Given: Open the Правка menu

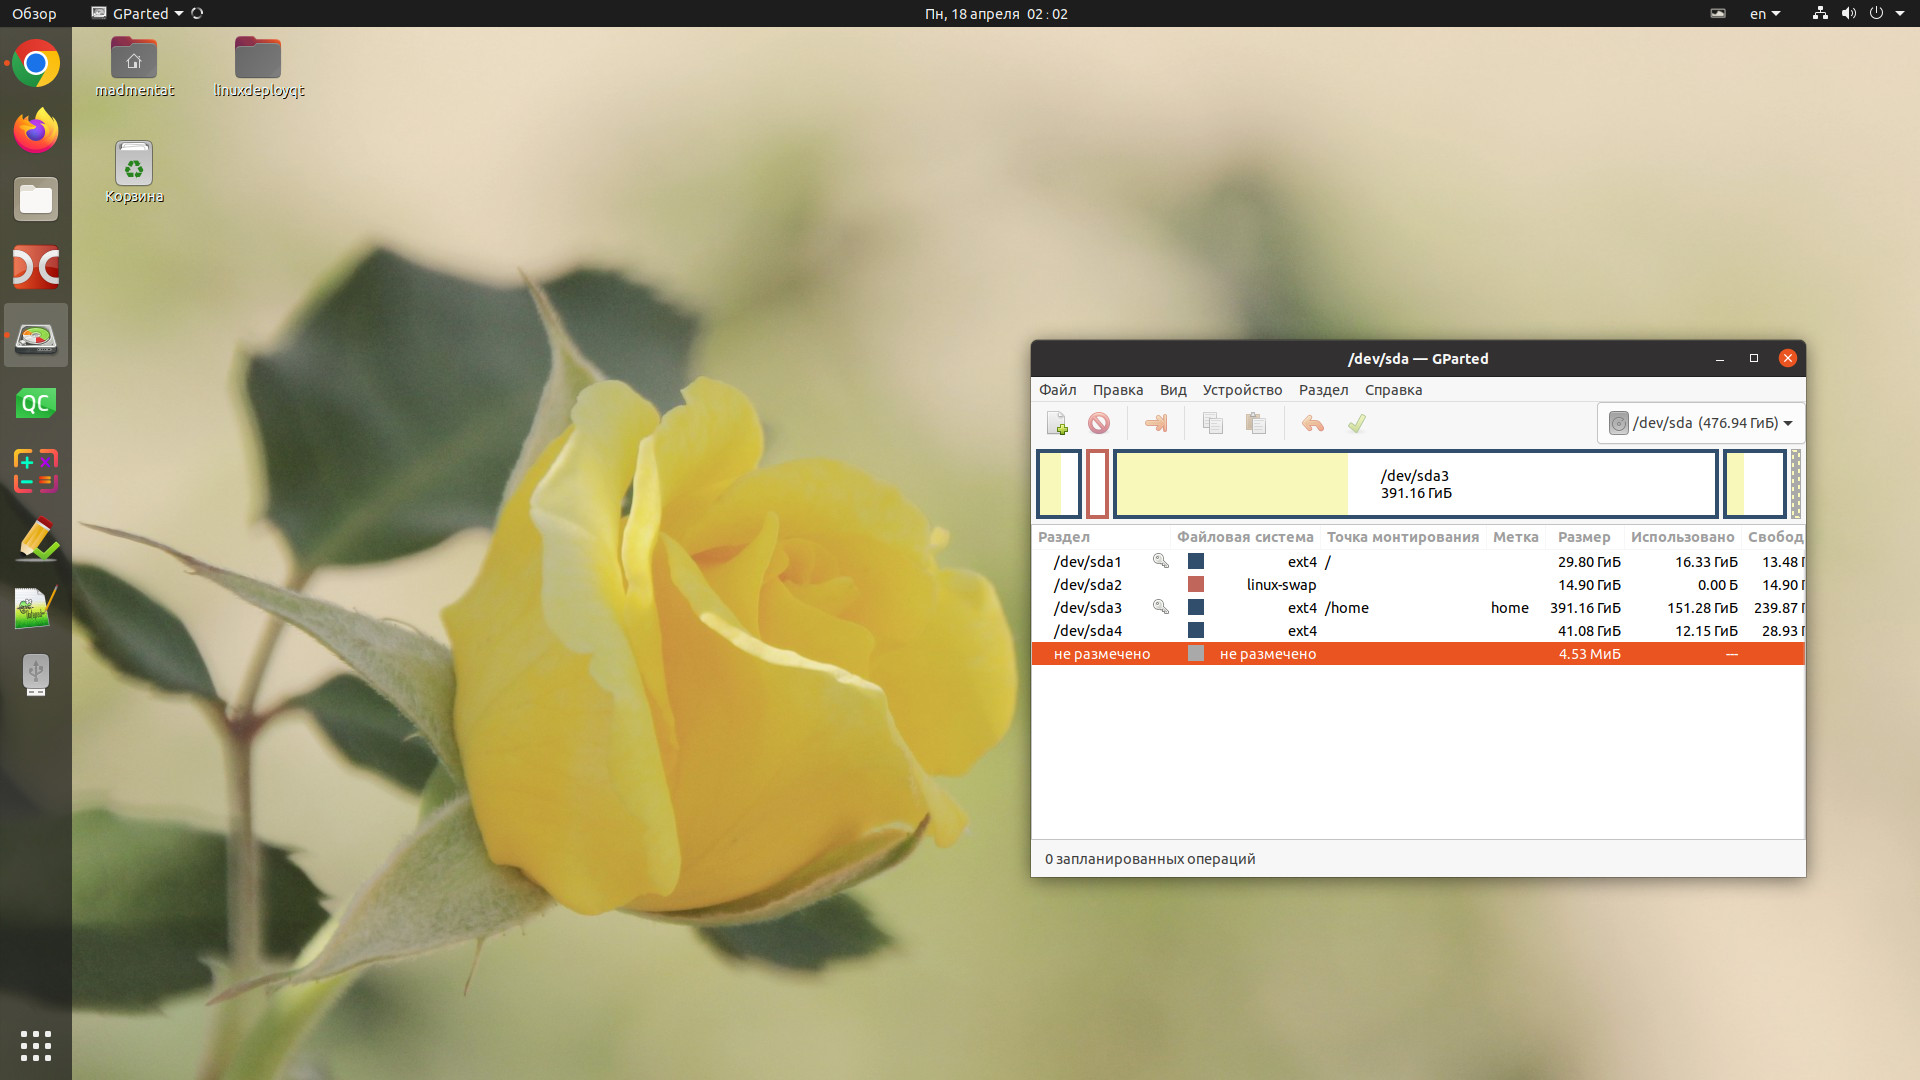Looking at the screenshot, I should pyautogui.click(x=1117, y=390).
